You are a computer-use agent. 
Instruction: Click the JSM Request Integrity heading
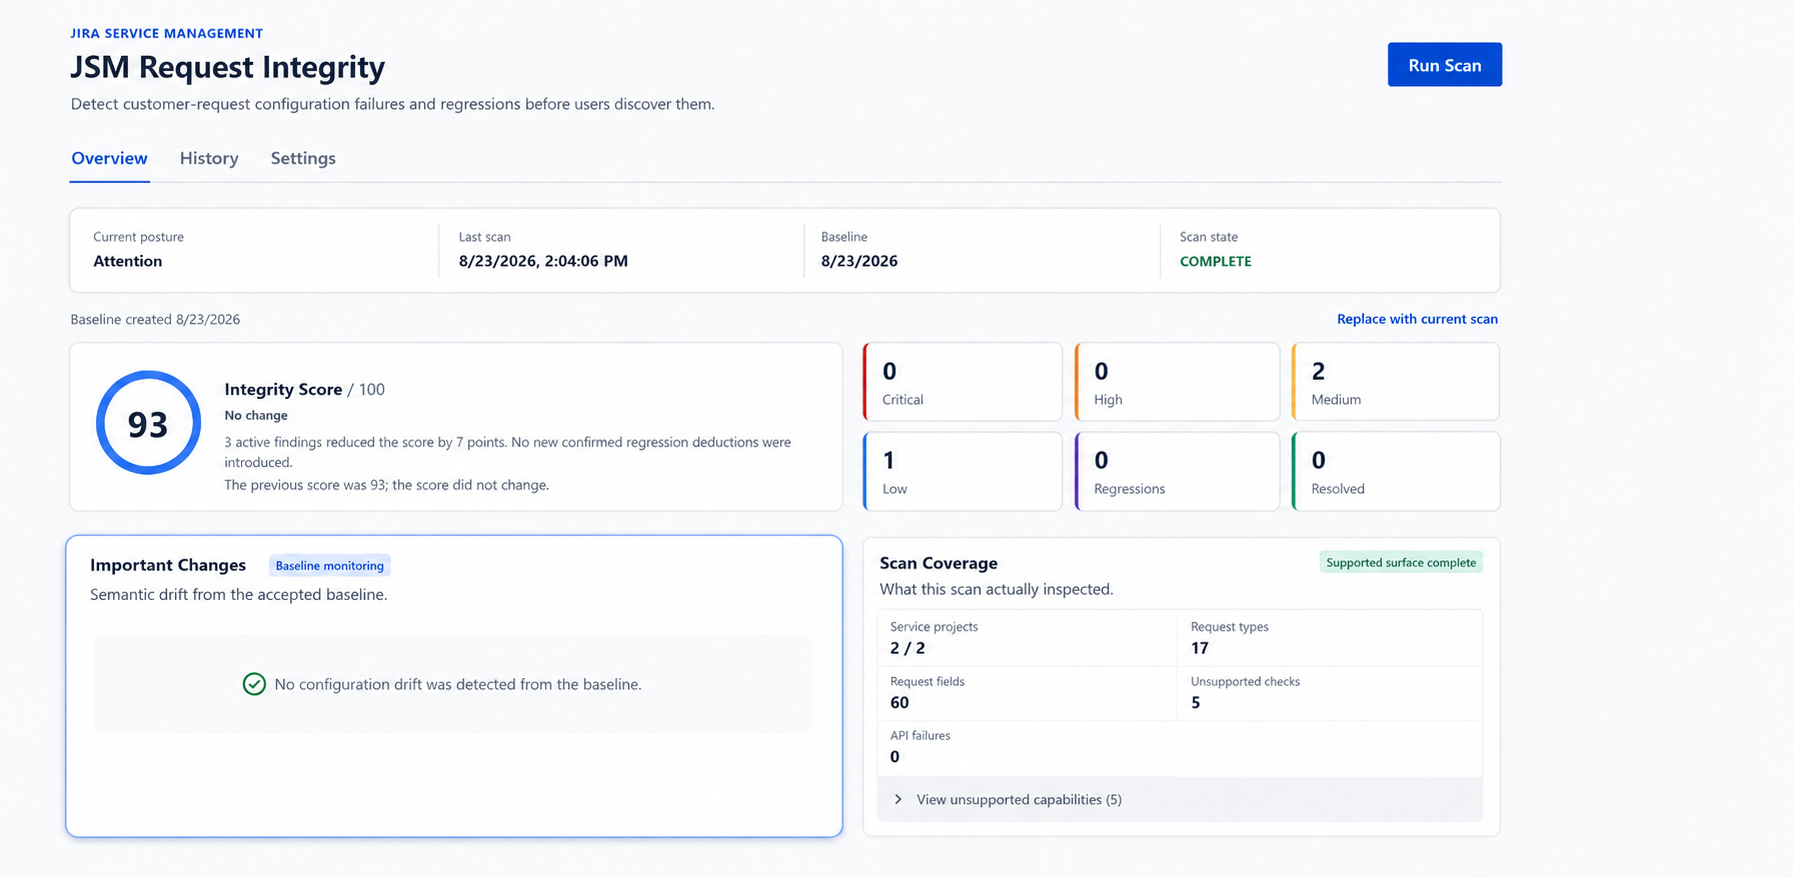(228, 67)
